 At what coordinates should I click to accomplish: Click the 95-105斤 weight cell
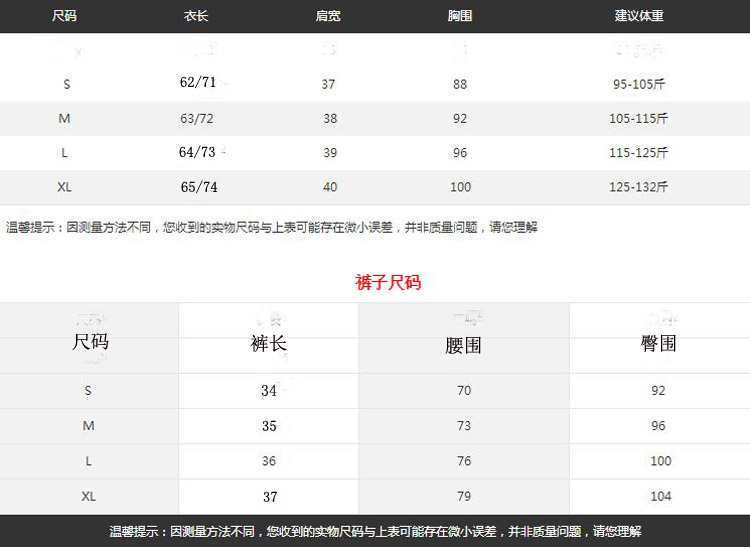pyautogui.click(x=639, y=85)
